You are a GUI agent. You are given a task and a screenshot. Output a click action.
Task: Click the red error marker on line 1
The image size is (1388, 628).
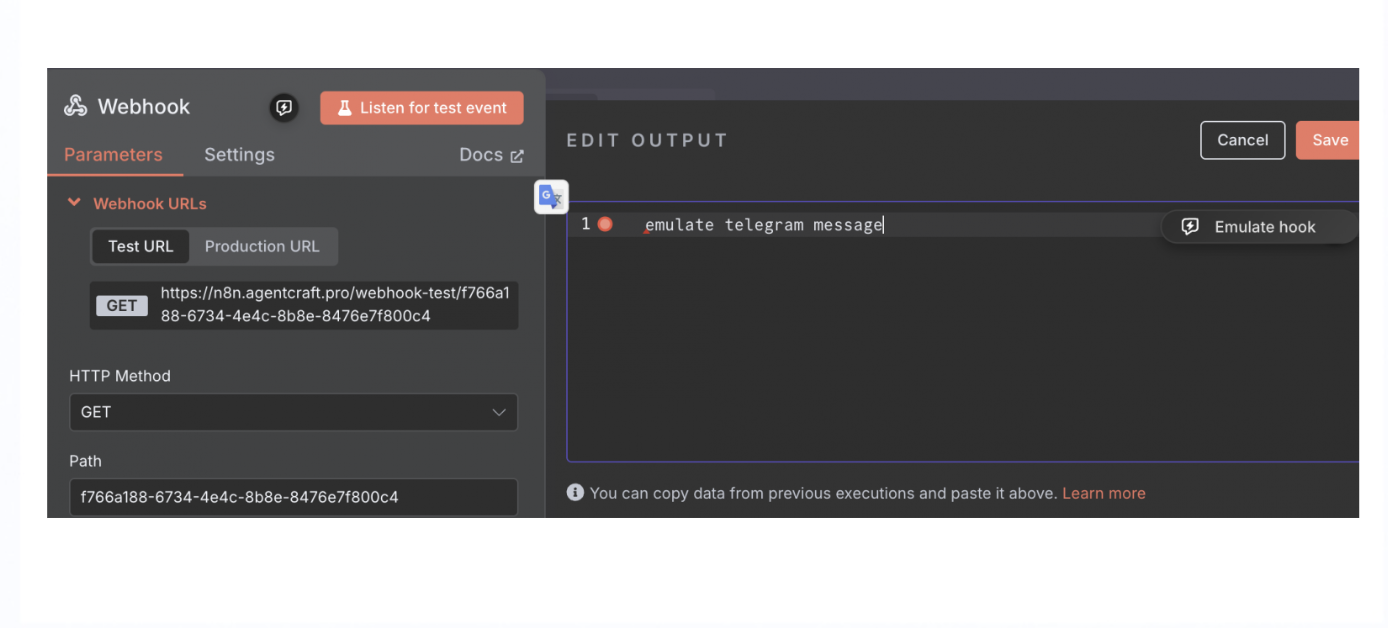pyautogui.click(x=605, y=224)
